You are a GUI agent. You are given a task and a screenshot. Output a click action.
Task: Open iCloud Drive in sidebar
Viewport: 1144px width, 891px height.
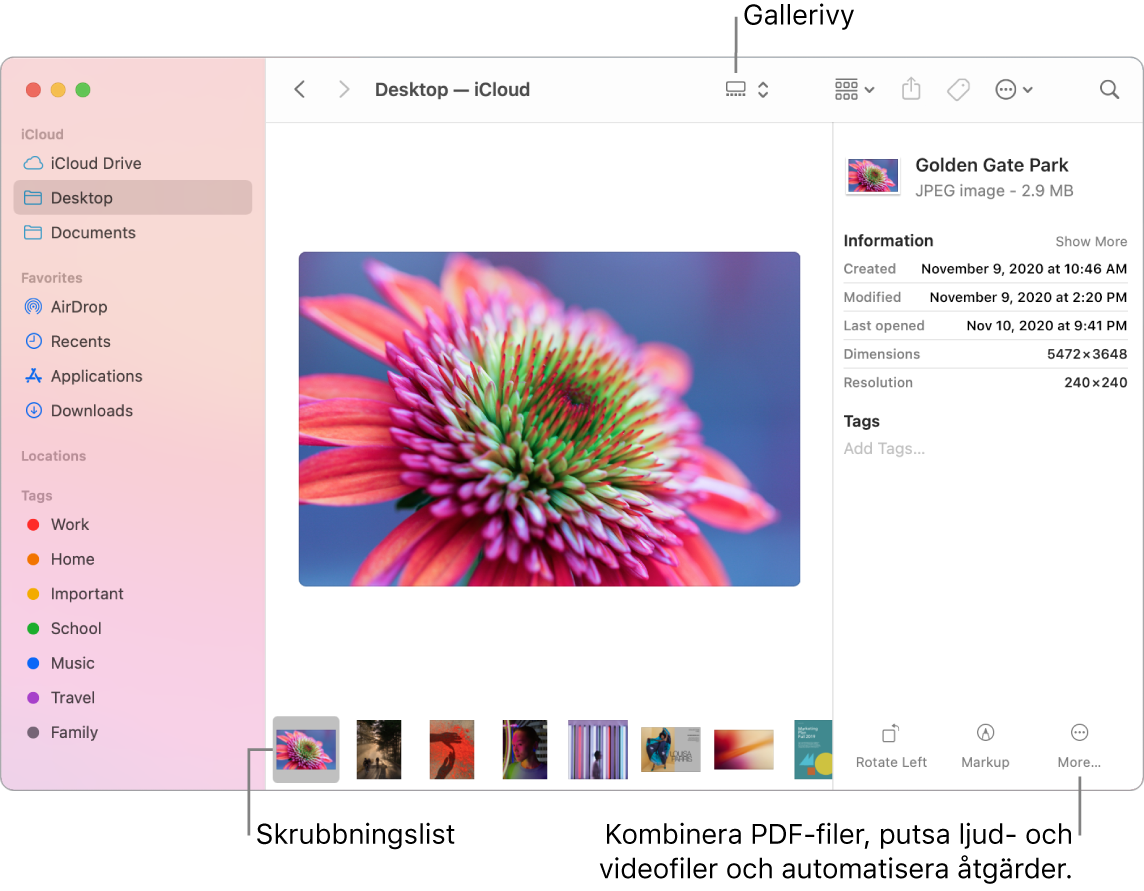click(x=133, y=163)
